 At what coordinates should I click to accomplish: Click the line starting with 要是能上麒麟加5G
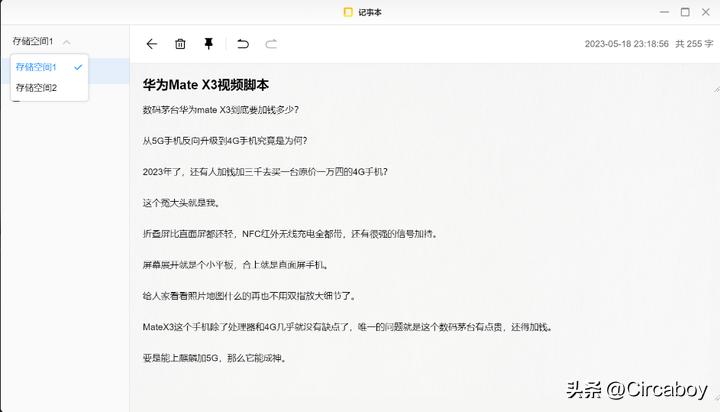coord(216,358)
